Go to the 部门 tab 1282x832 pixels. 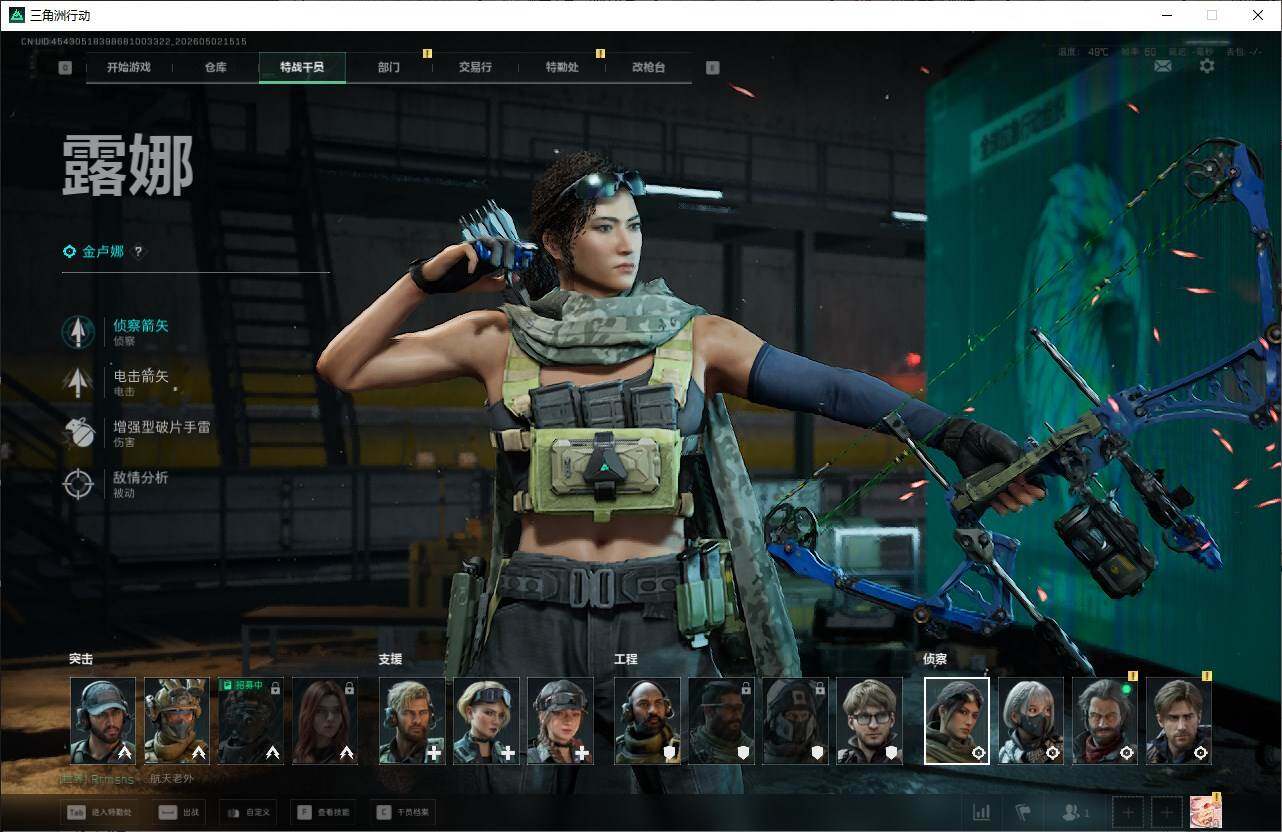[x=389, y=68]
